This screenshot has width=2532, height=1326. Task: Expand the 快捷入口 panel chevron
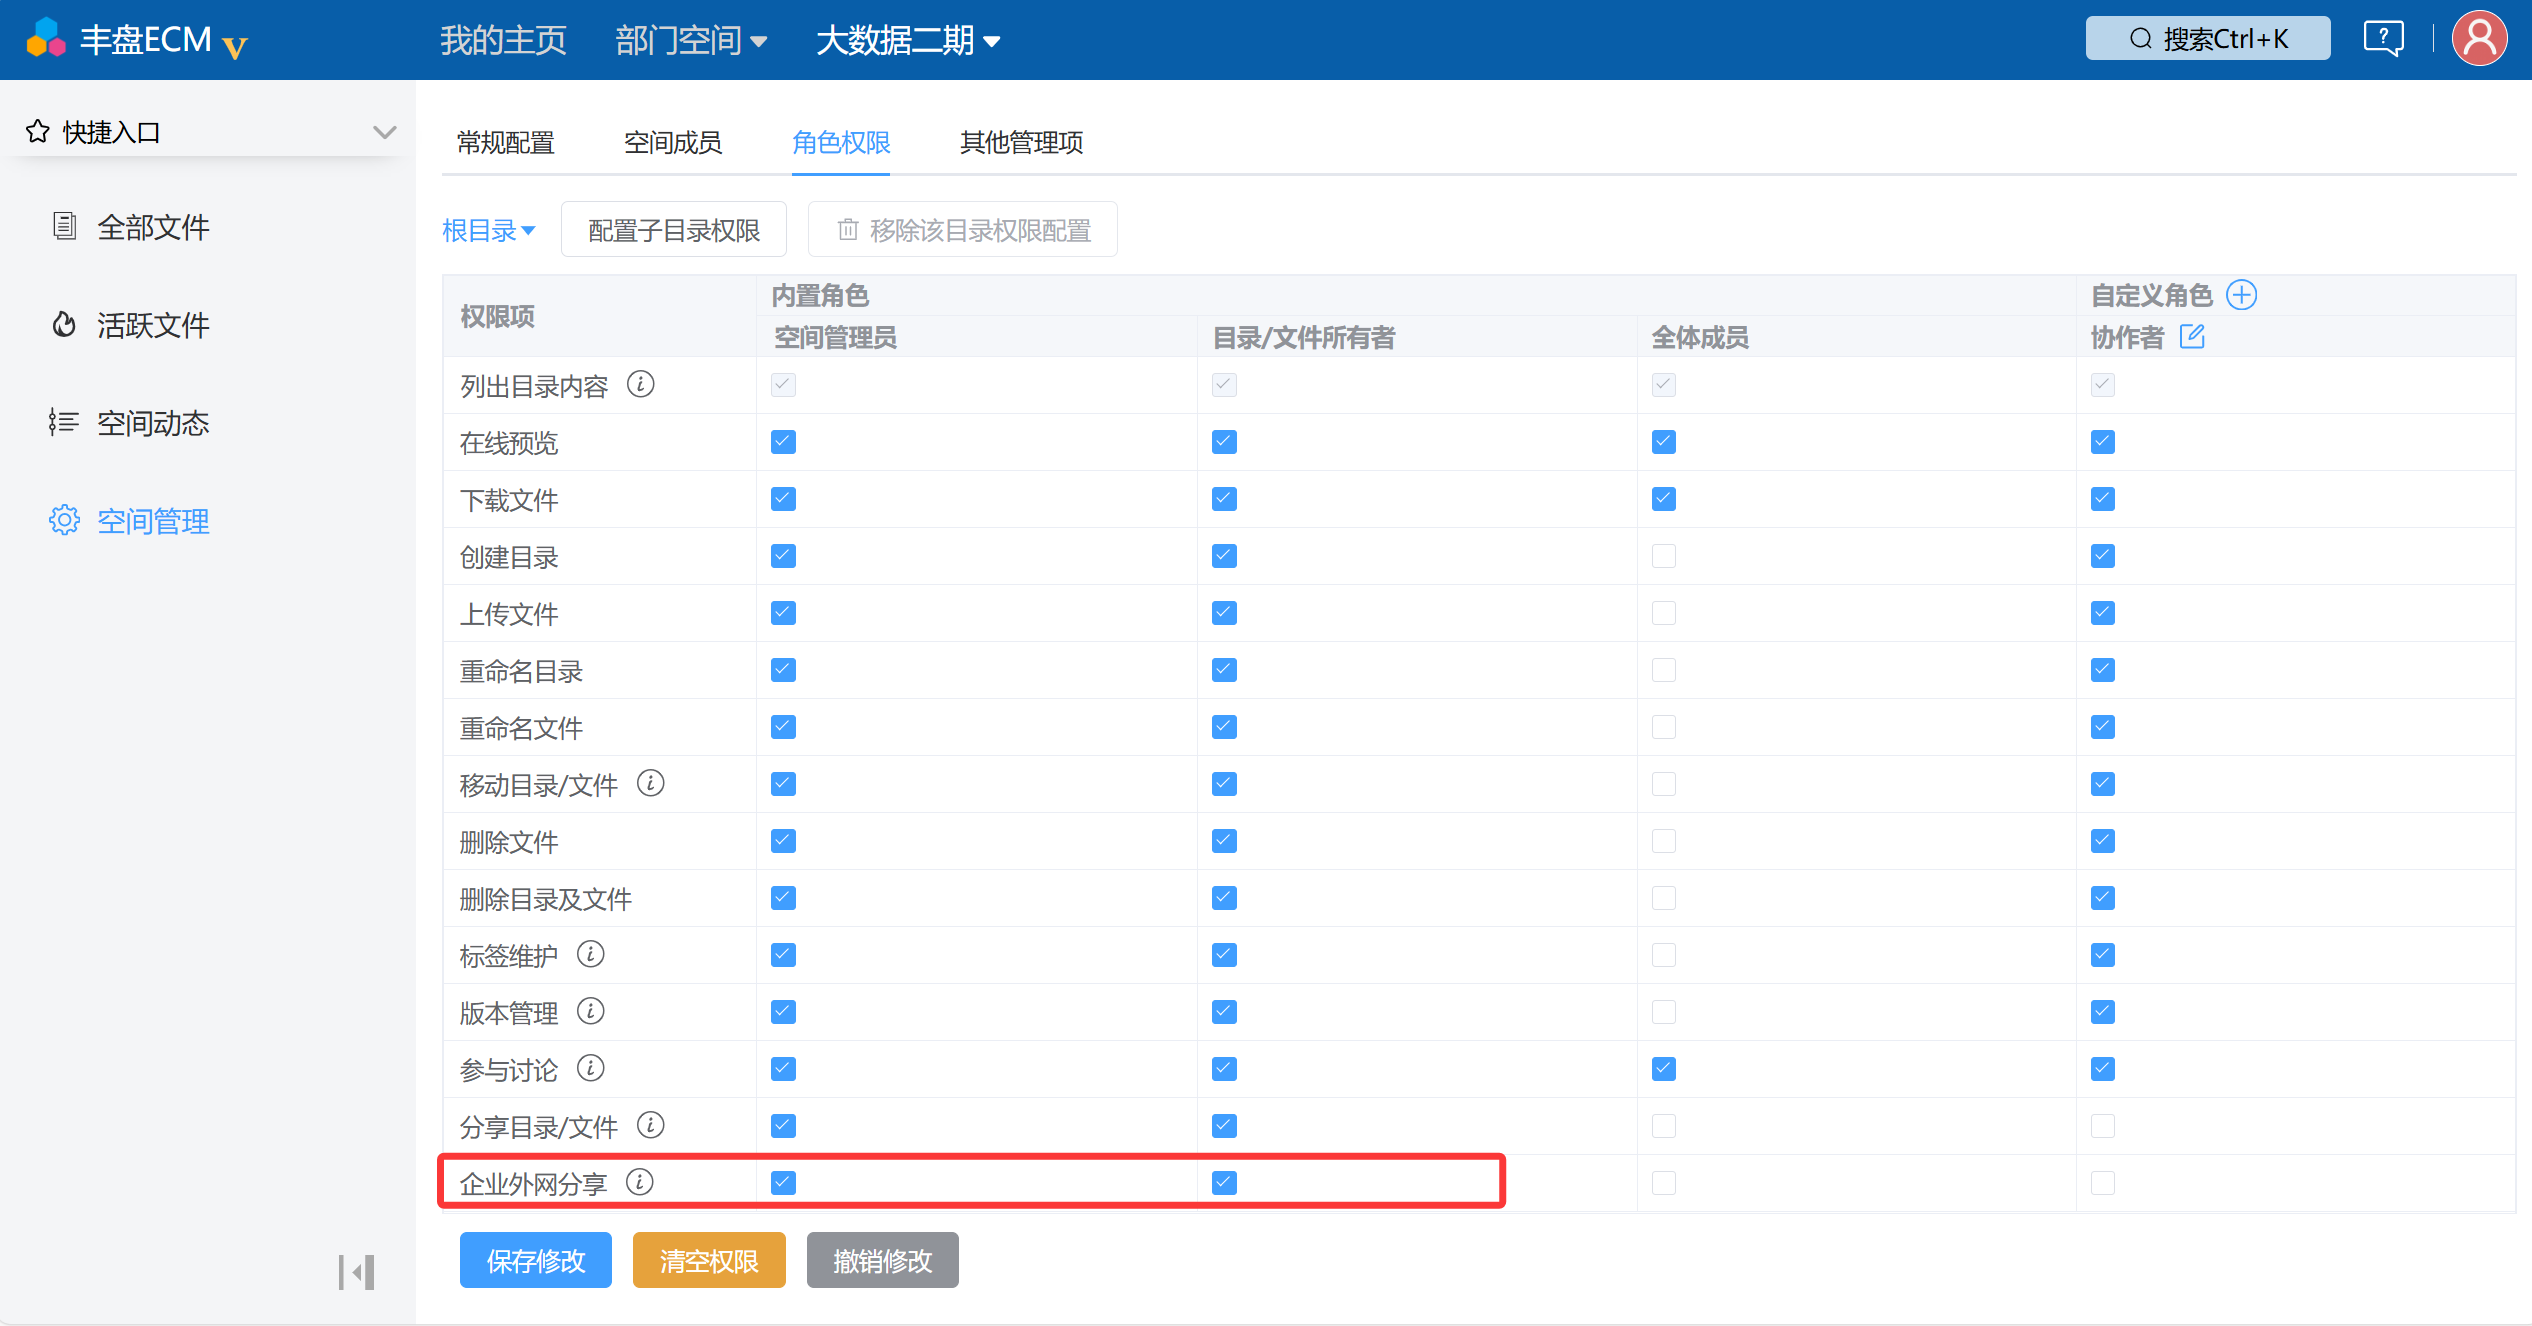(x=385, y=132)
